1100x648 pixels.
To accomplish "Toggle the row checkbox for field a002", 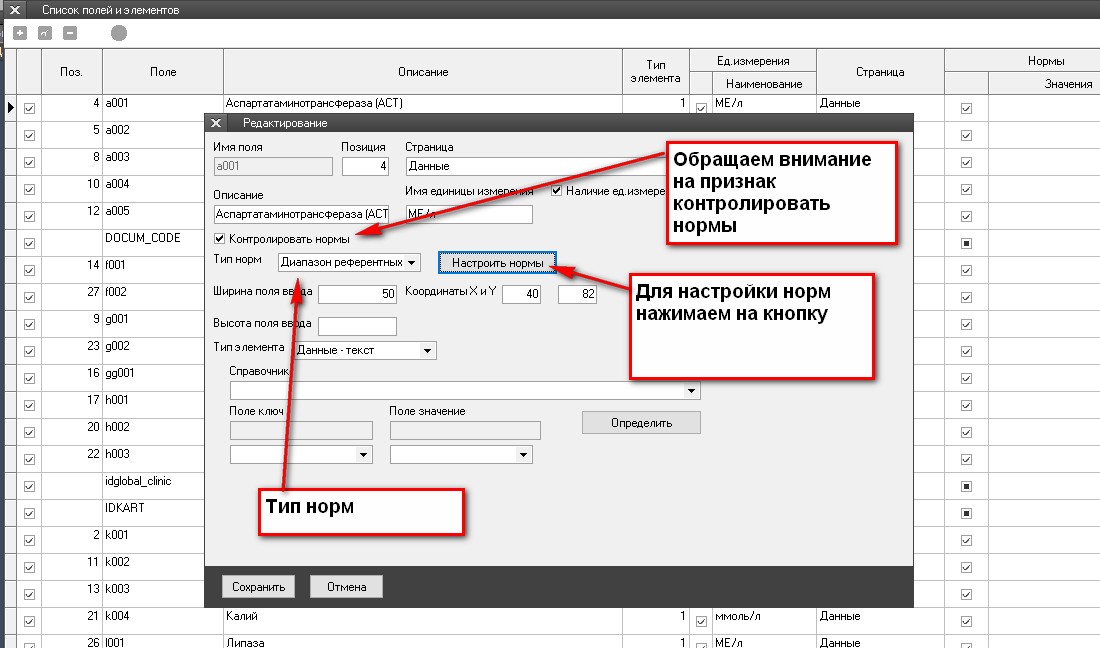I will tap(29, 130).
